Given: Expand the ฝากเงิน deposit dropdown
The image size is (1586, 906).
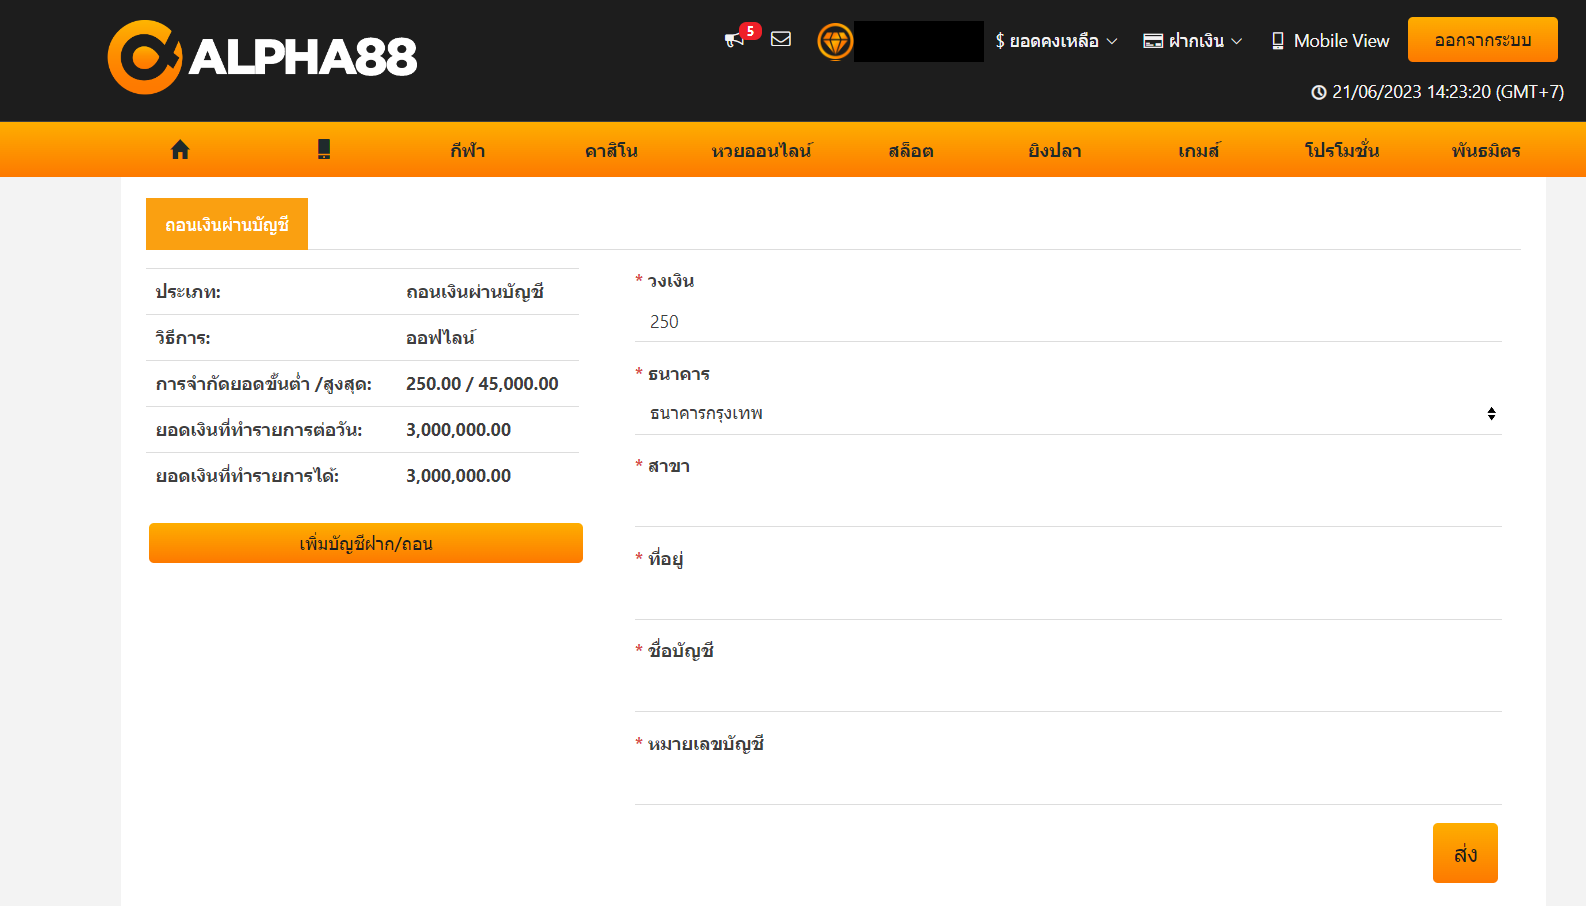Looking at the screenshot, I should (1193, 41).
